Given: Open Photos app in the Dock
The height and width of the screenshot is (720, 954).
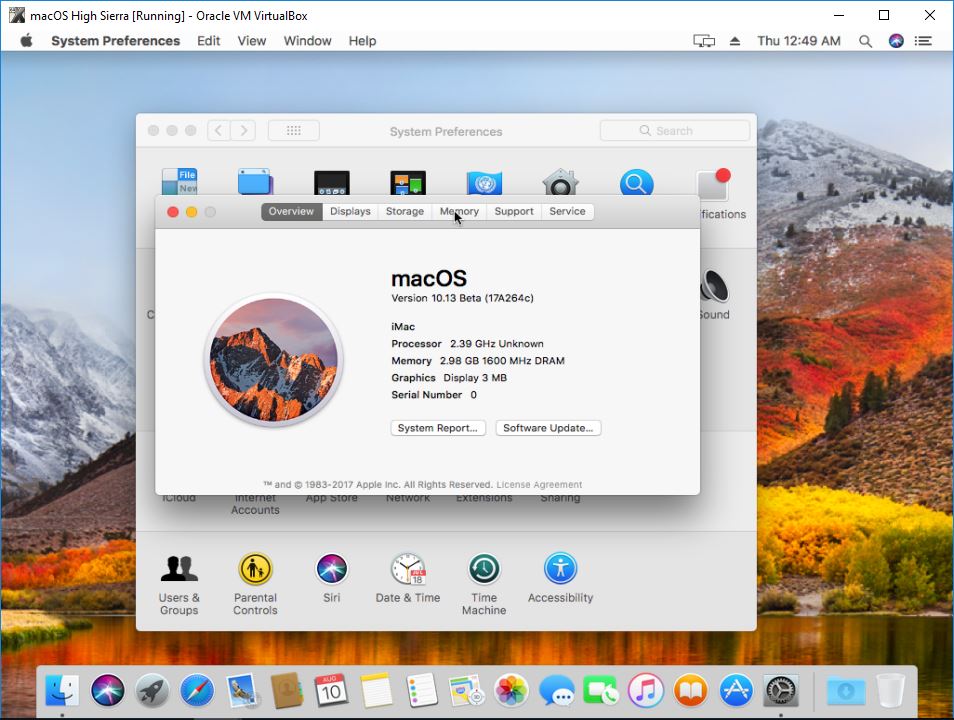Looking at the screenshot, I should point(512,690).
